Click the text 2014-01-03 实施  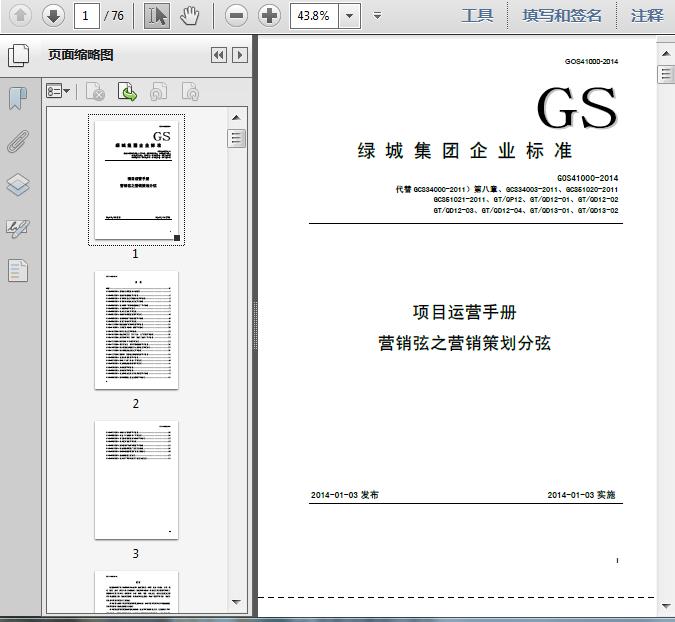(581, 495)
